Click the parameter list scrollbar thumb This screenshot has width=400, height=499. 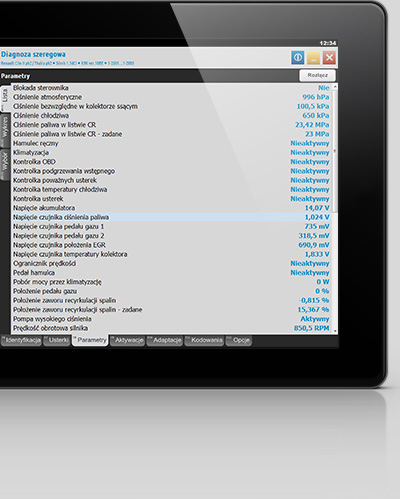335,152
